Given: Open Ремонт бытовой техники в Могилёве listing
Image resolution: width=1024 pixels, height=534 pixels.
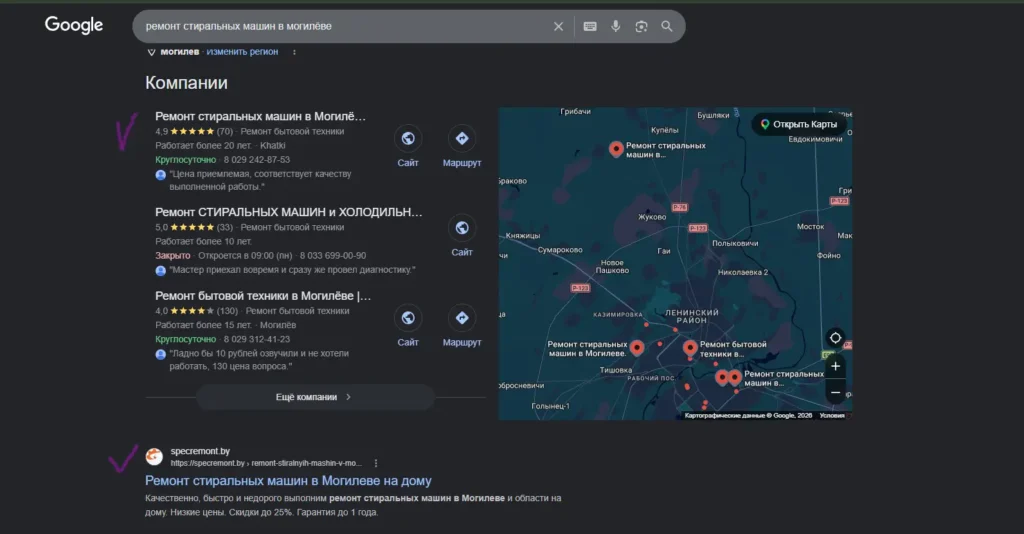Looking at the screenshot, I should click(x=263, y=296).
